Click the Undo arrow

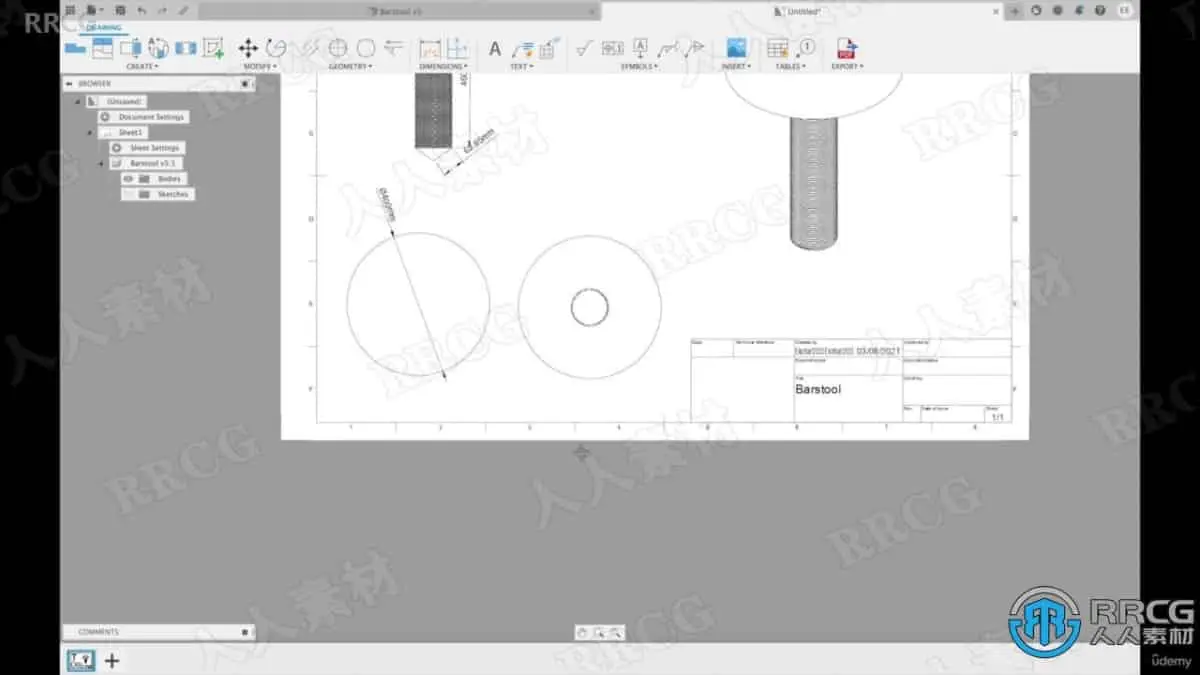[x=141, y=10]
